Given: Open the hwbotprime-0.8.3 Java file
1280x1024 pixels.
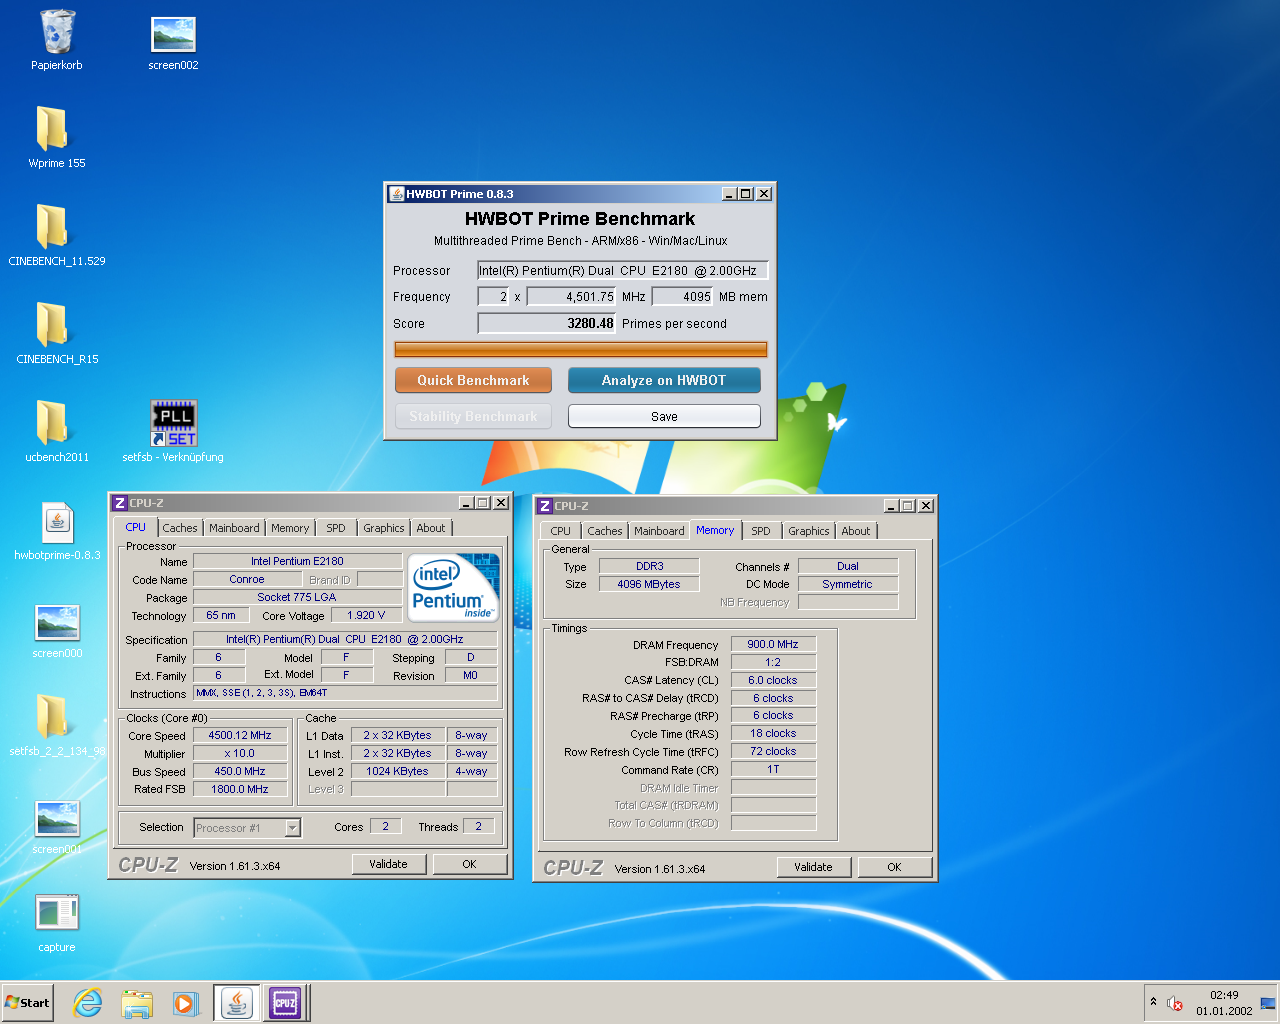Looking at the screenshot, I should click(57, 530).
